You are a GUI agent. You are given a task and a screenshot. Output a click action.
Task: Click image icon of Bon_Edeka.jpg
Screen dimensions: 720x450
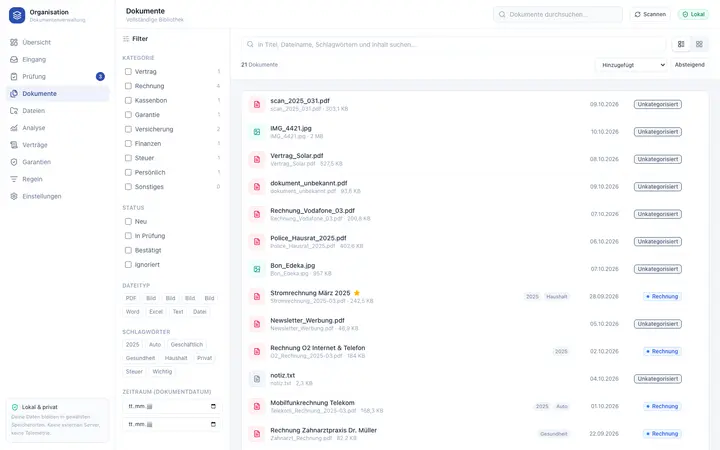click(x=257, y=269)
